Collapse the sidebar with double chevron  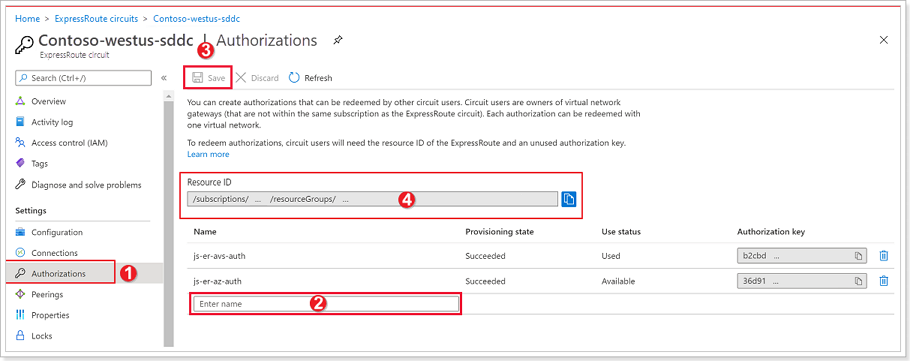(x=164, y=78)
